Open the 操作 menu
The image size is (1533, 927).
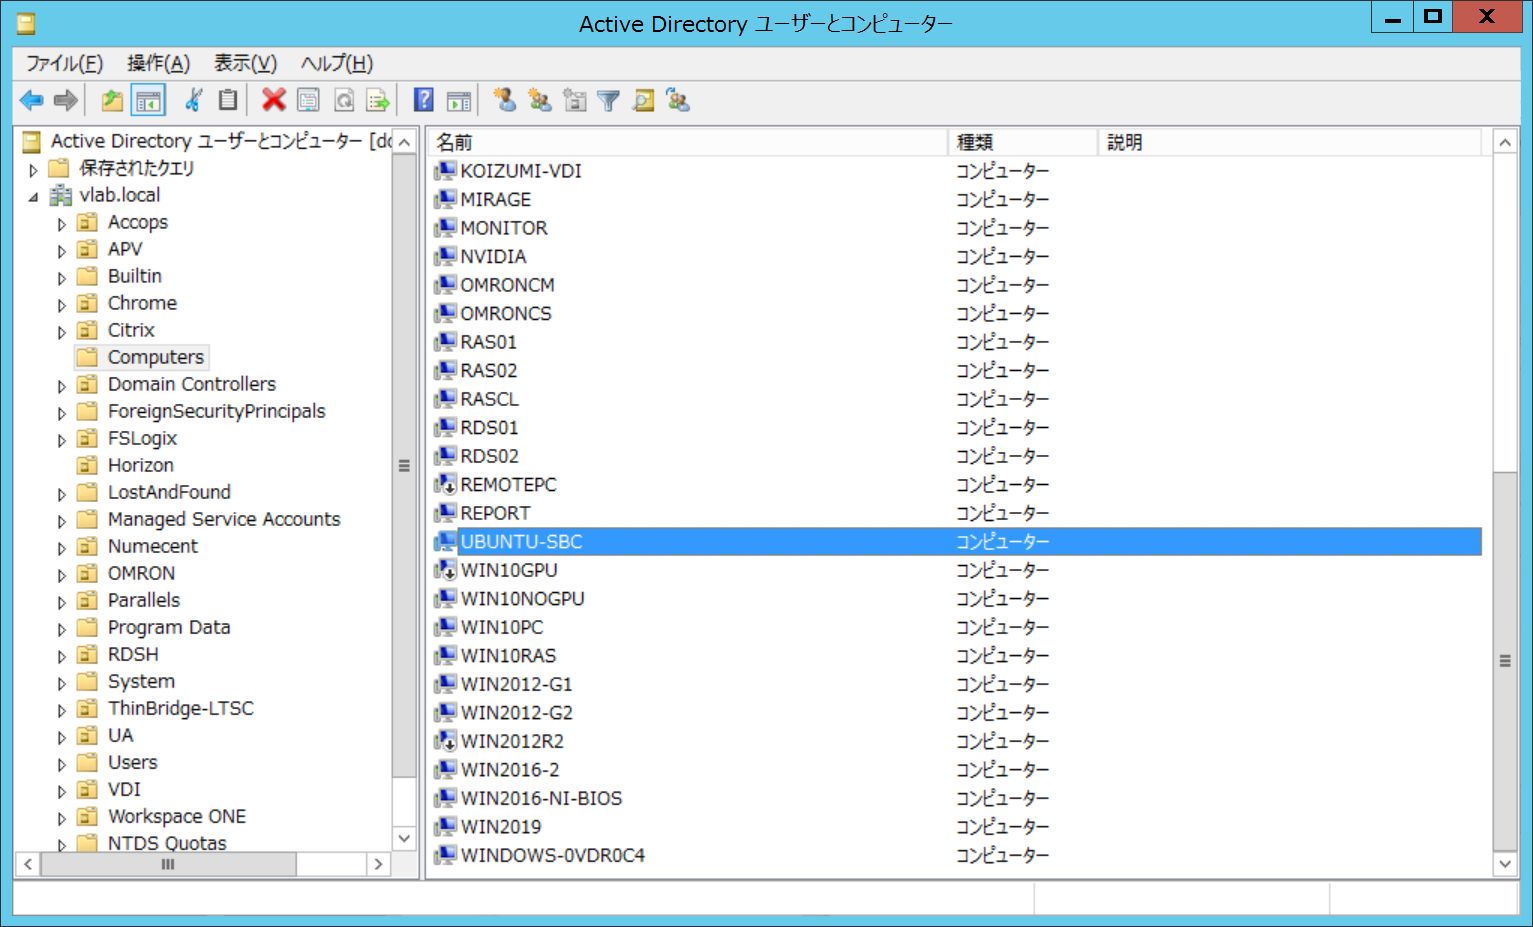157,63
